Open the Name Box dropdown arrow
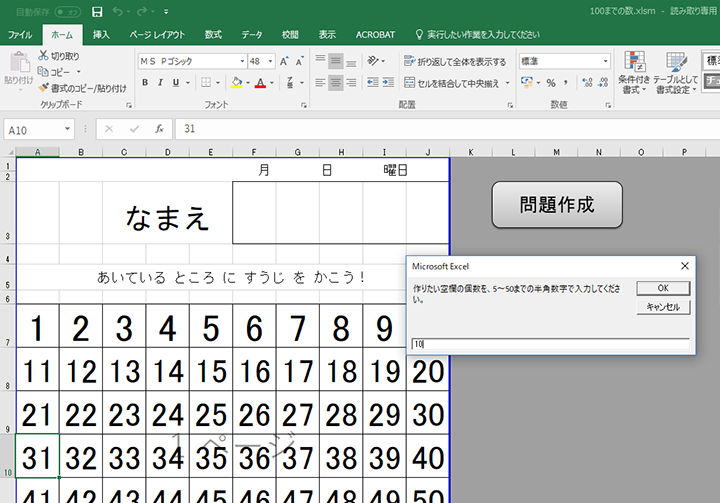 tap(67, 129)
